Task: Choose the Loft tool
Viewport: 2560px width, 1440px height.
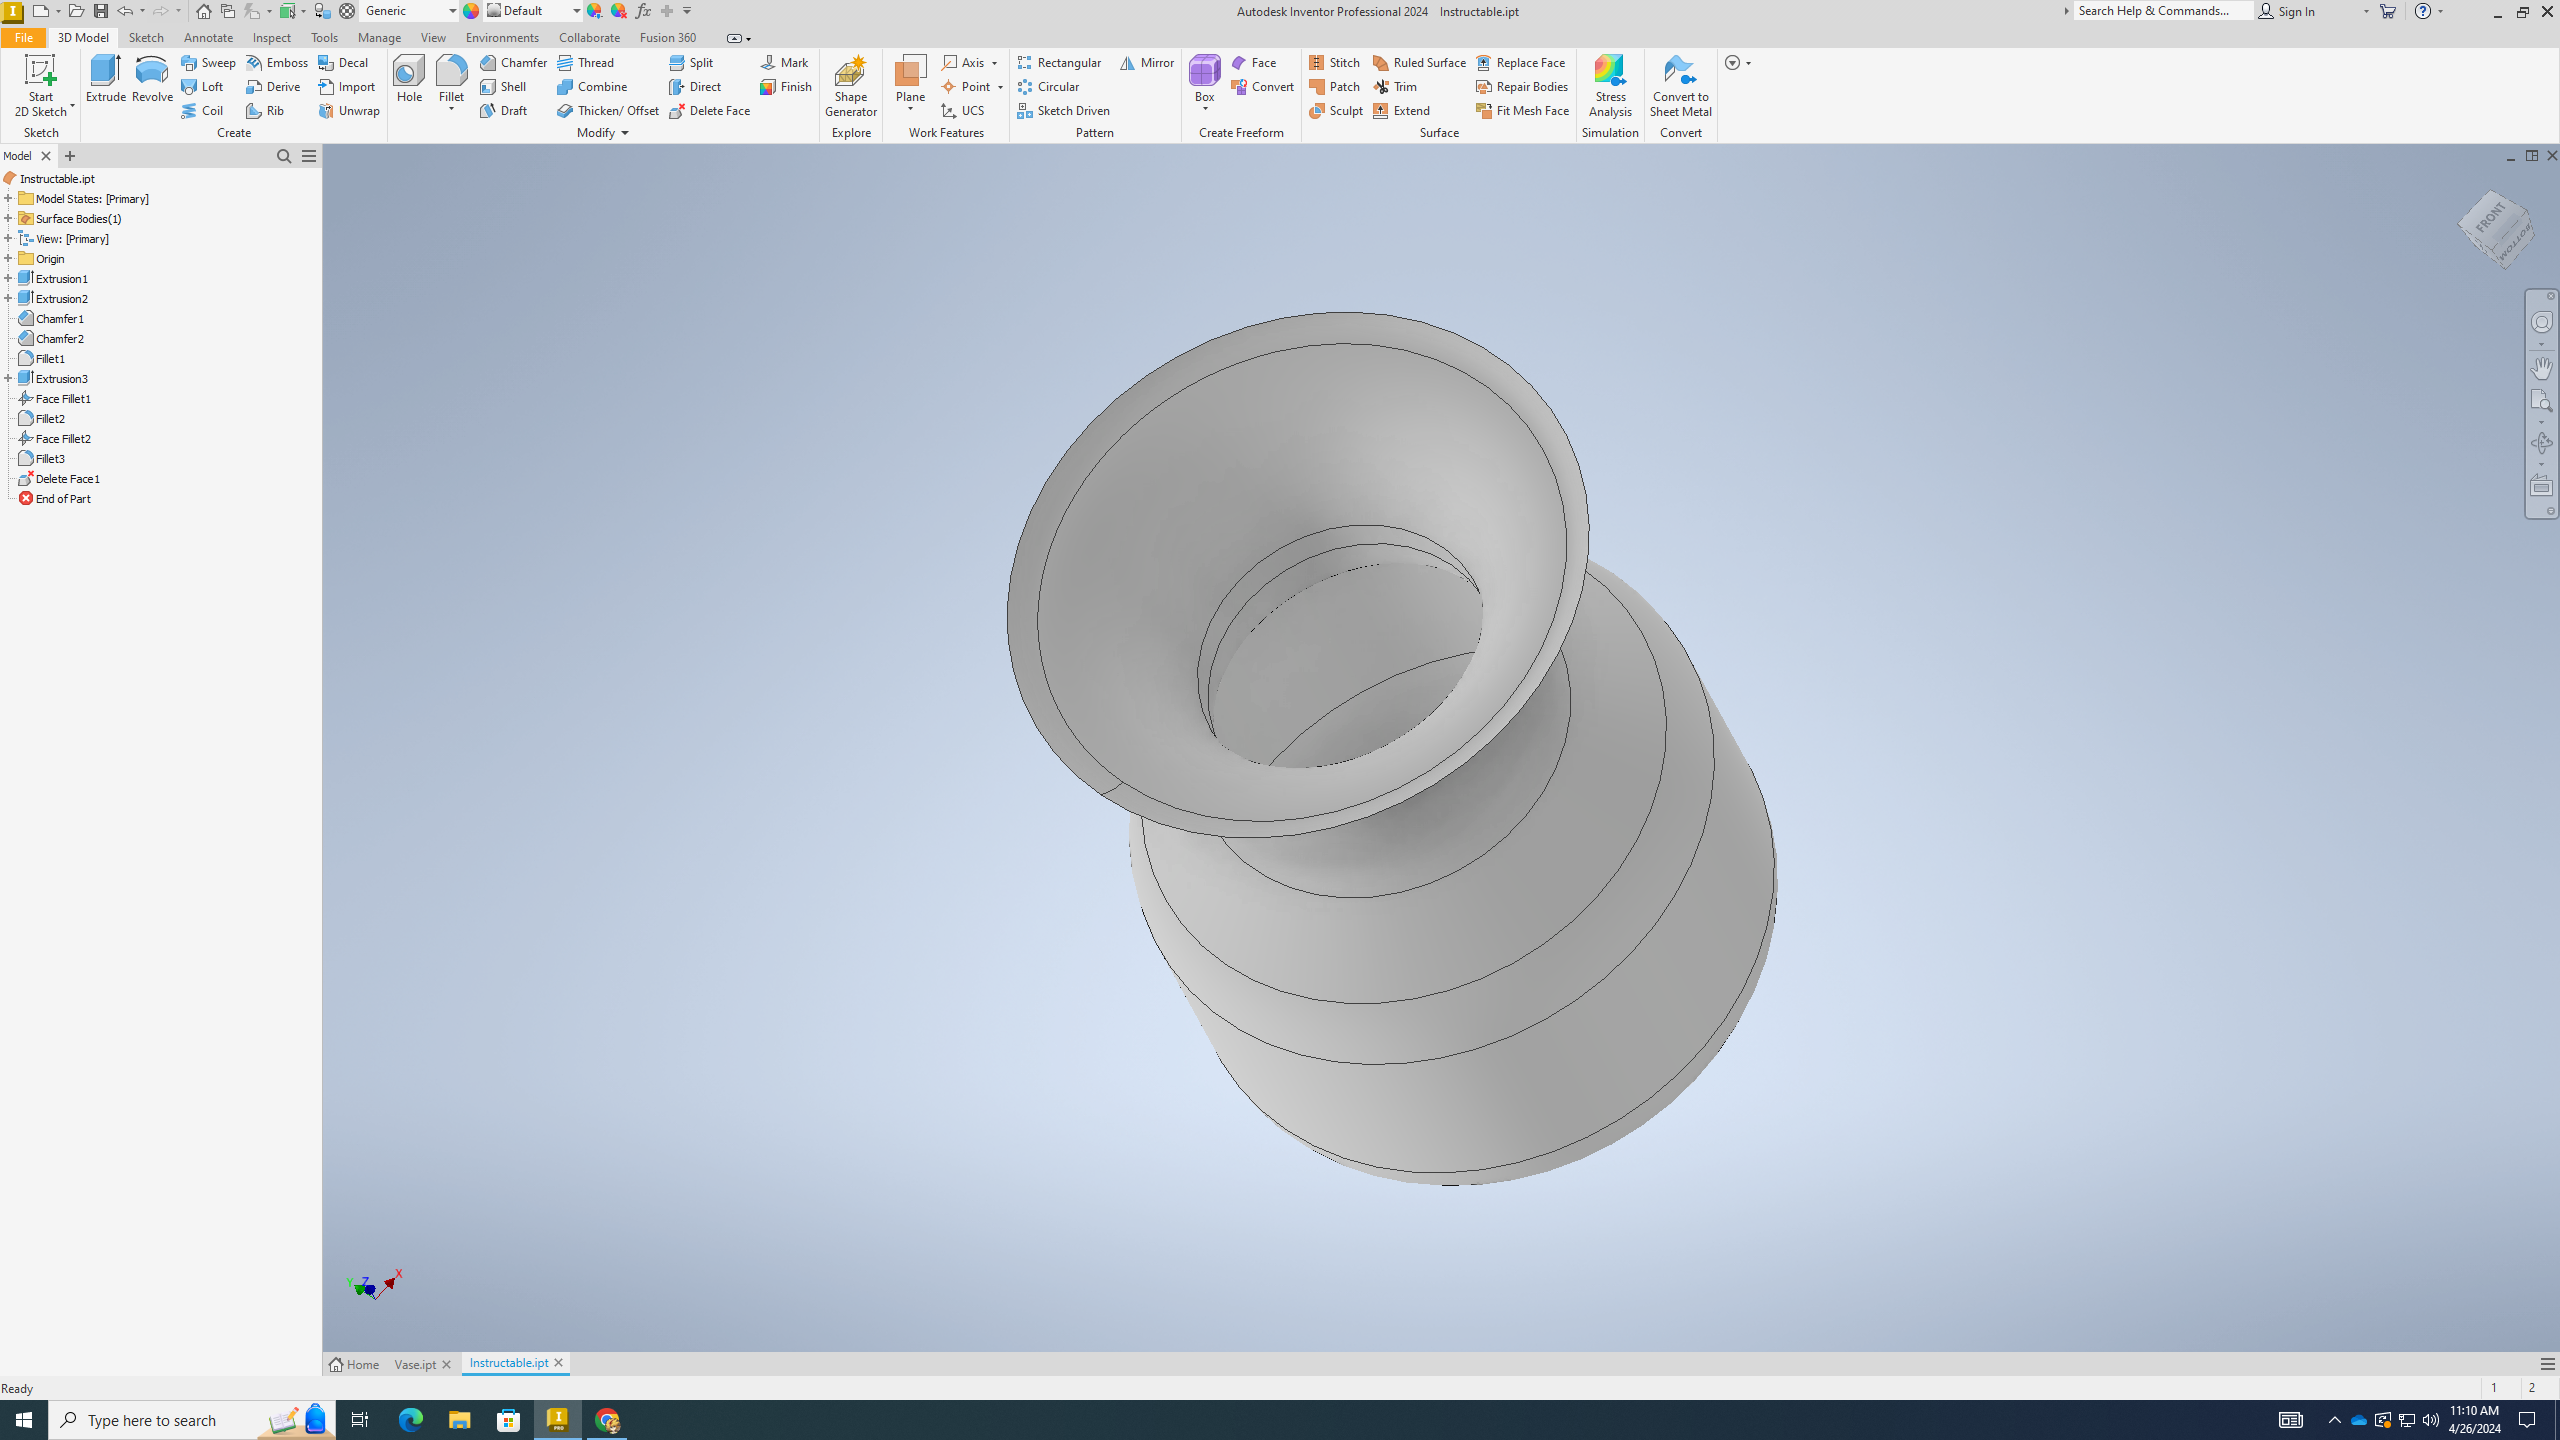Action: click(202, 86)
